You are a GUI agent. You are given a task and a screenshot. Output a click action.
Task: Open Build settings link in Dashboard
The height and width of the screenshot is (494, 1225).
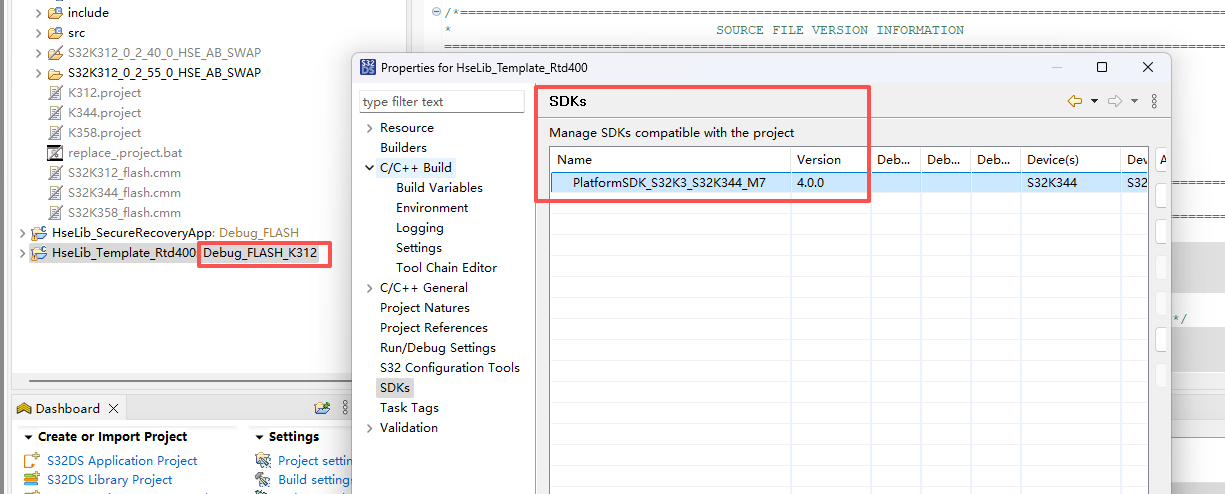pos(314,480)
